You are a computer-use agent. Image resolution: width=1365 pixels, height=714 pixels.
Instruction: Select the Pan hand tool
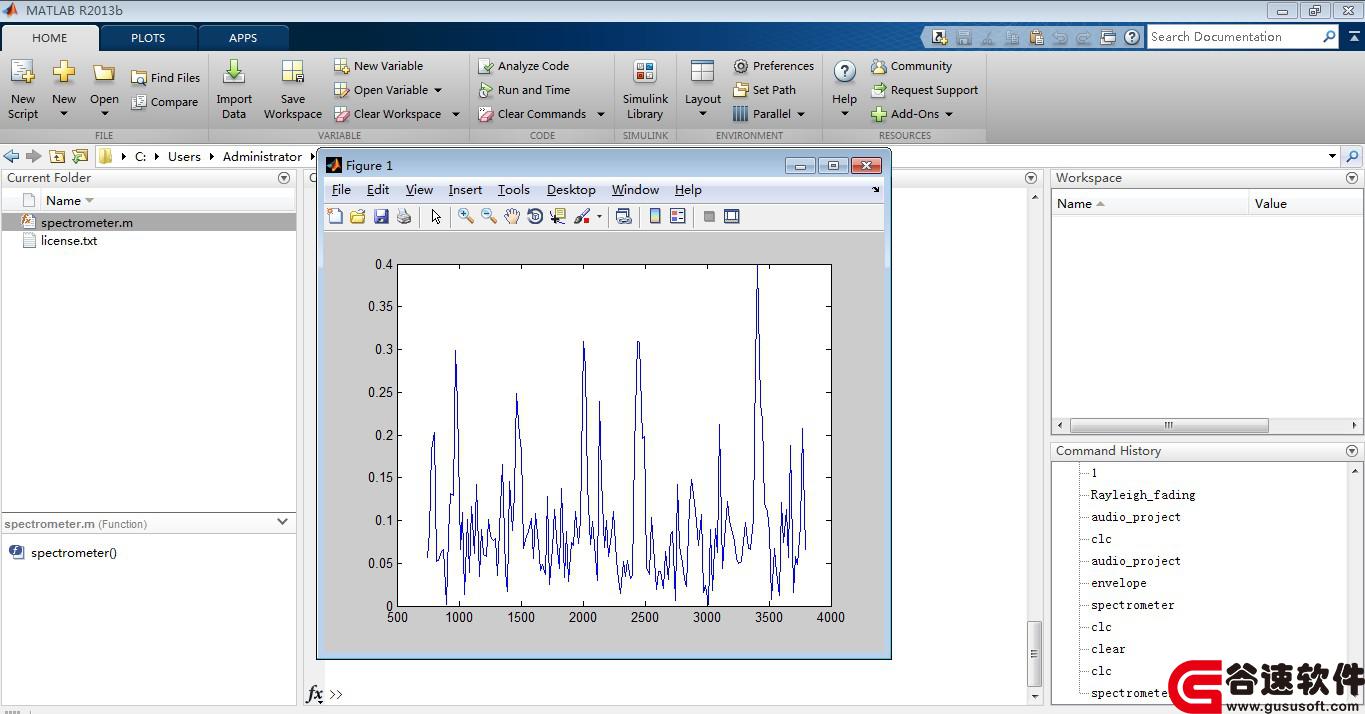click(x=512, y=216)
